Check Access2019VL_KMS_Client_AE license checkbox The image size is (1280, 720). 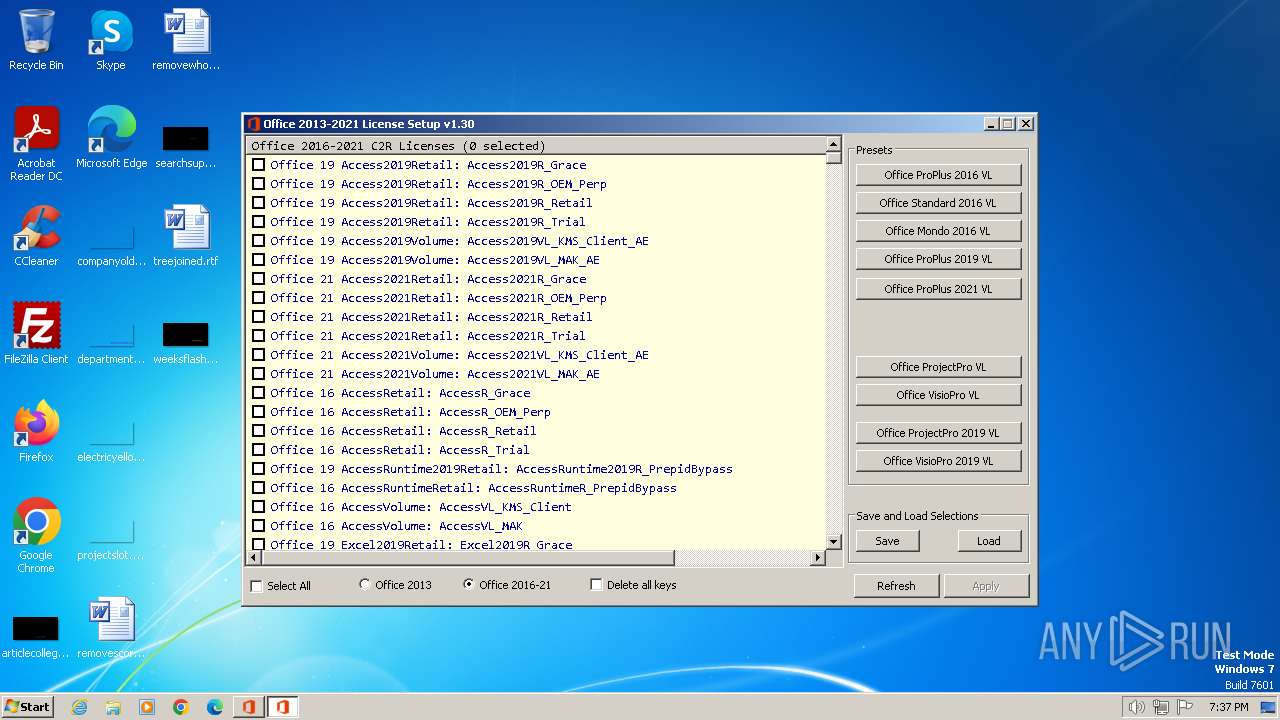click(259, 241)
